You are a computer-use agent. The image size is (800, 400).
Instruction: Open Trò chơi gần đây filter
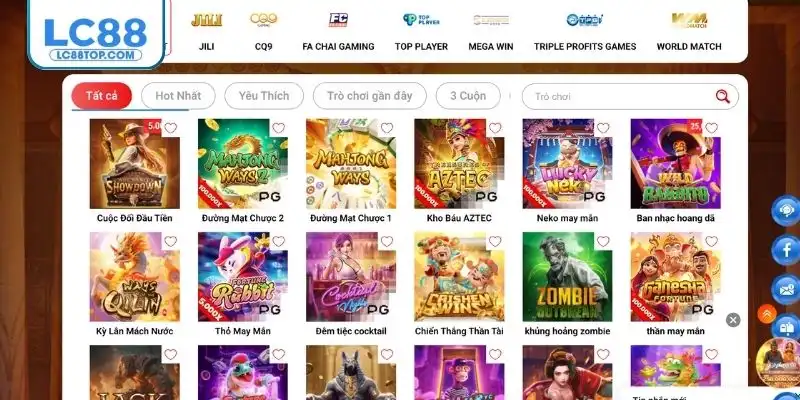pos(369,96)
